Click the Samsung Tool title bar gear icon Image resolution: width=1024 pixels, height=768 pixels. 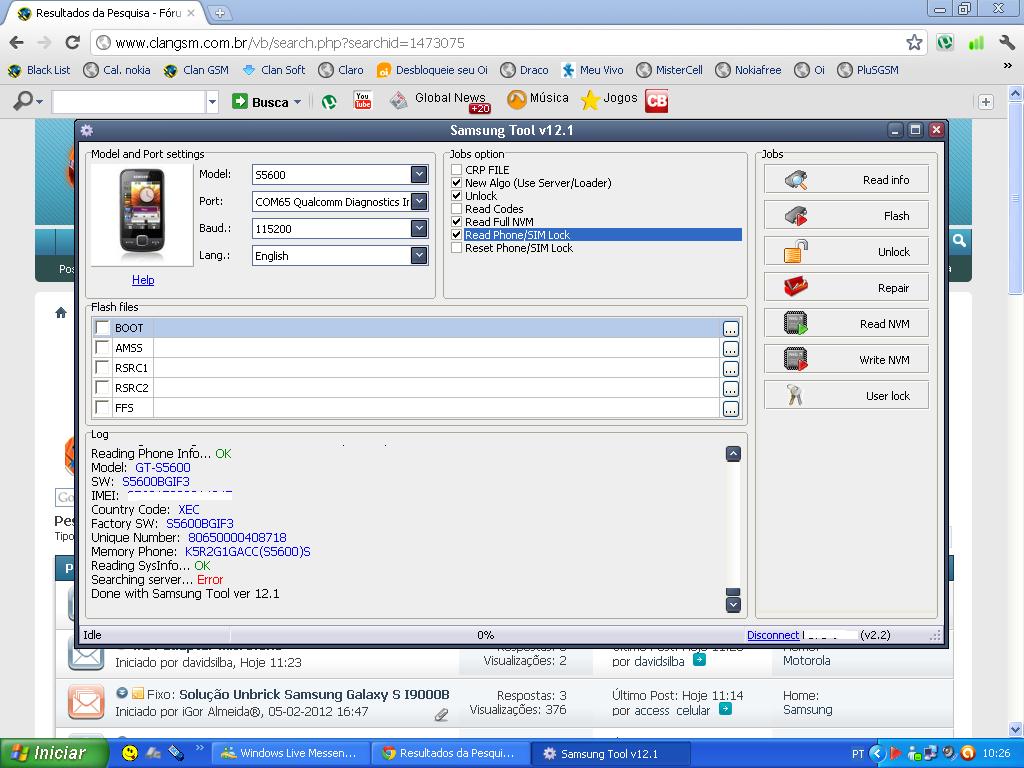click(x=87, y=130)
